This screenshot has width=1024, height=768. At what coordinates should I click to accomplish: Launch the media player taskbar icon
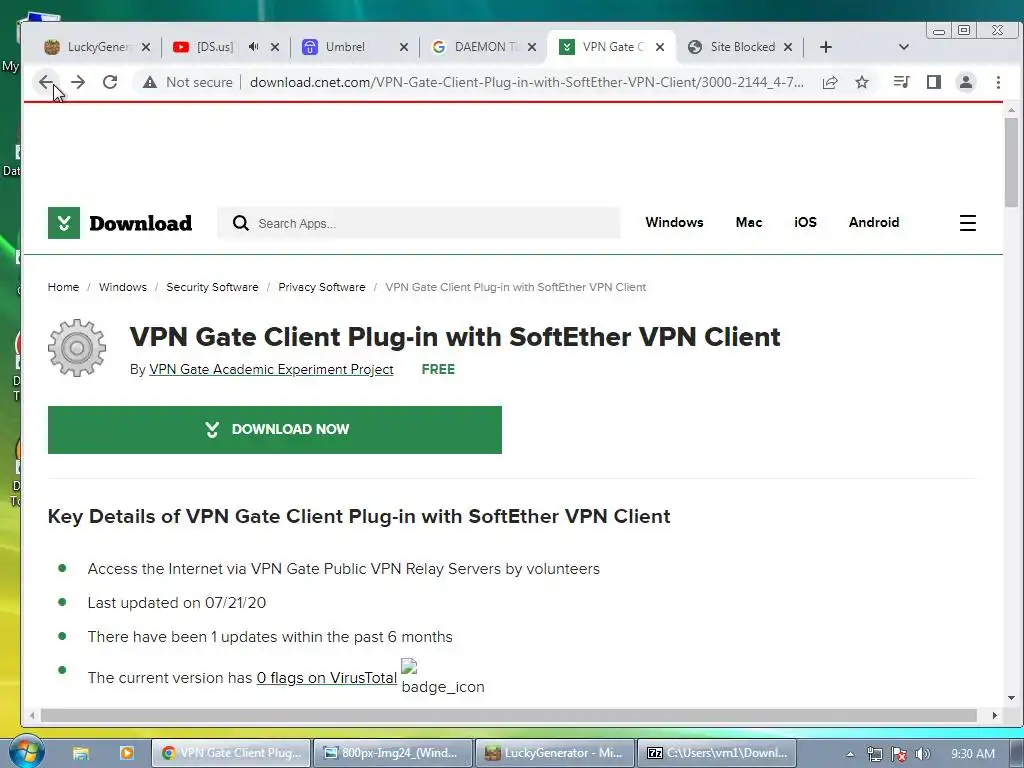[127, 753]
